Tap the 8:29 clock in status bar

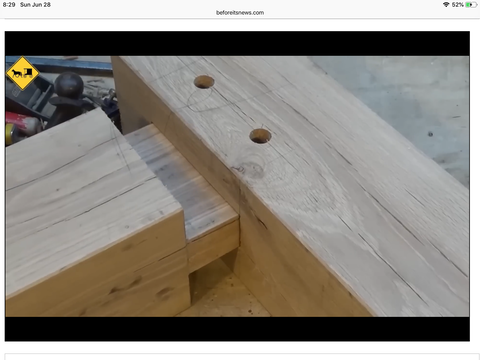click(9, 5)
